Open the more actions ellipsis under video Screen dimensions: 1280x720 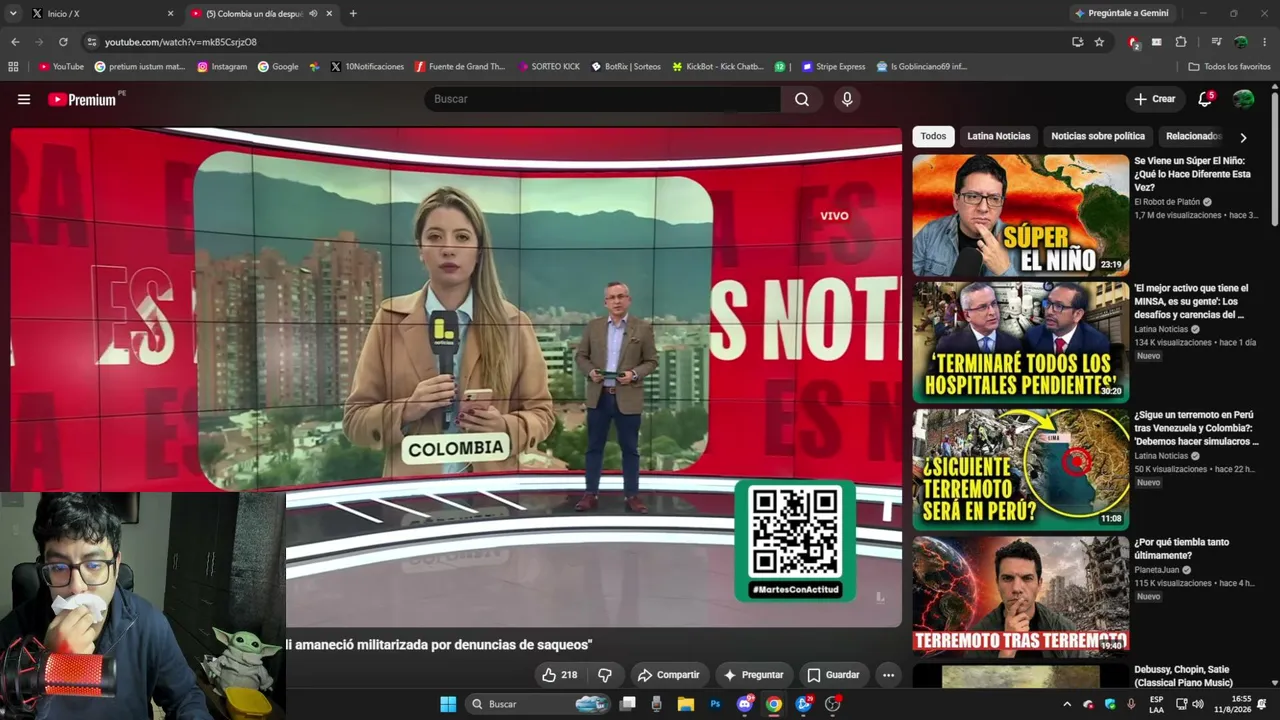[888, 675]
